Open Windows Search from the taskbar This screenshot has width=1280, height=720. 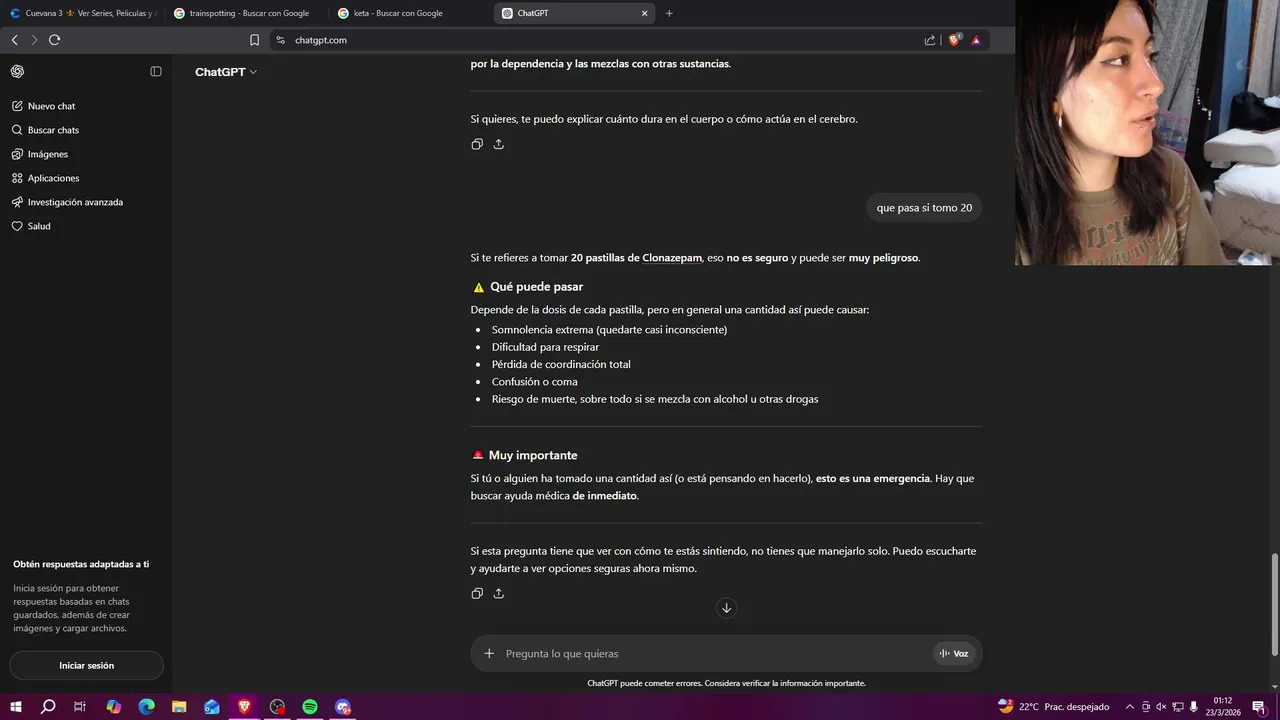(x=48, y=707)
